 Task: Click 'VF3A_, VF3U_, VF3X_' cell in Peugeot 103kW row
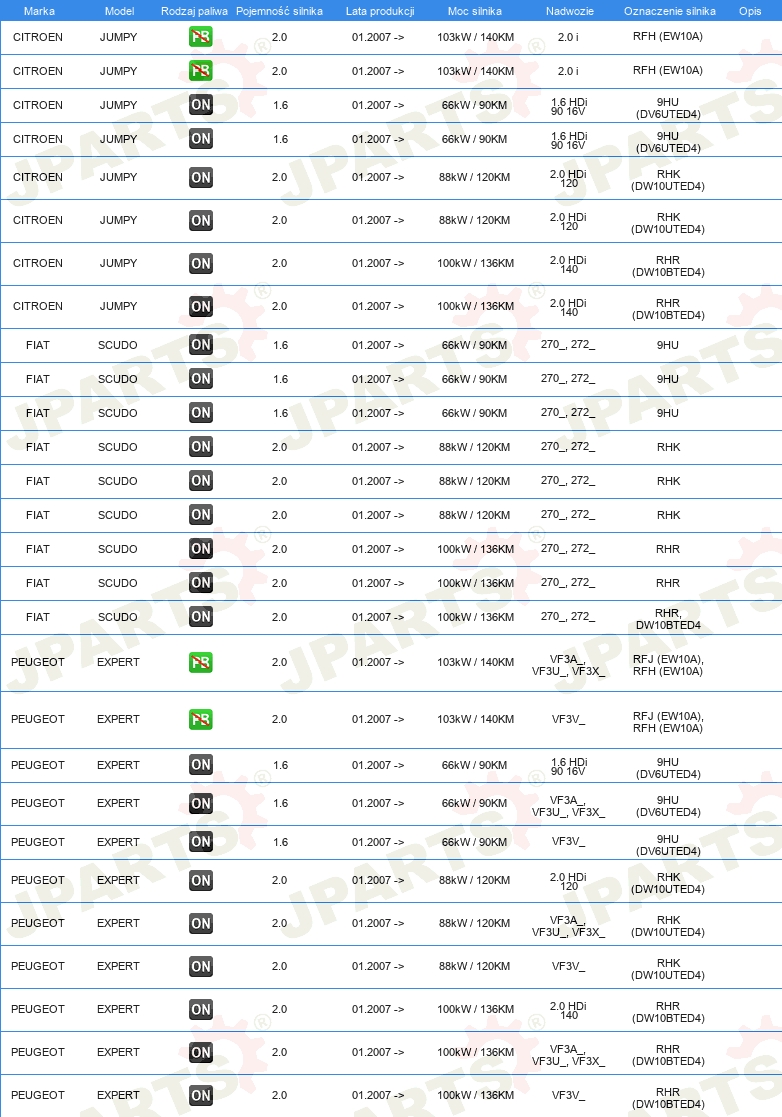pyautogui.click(x=568, y=665)
